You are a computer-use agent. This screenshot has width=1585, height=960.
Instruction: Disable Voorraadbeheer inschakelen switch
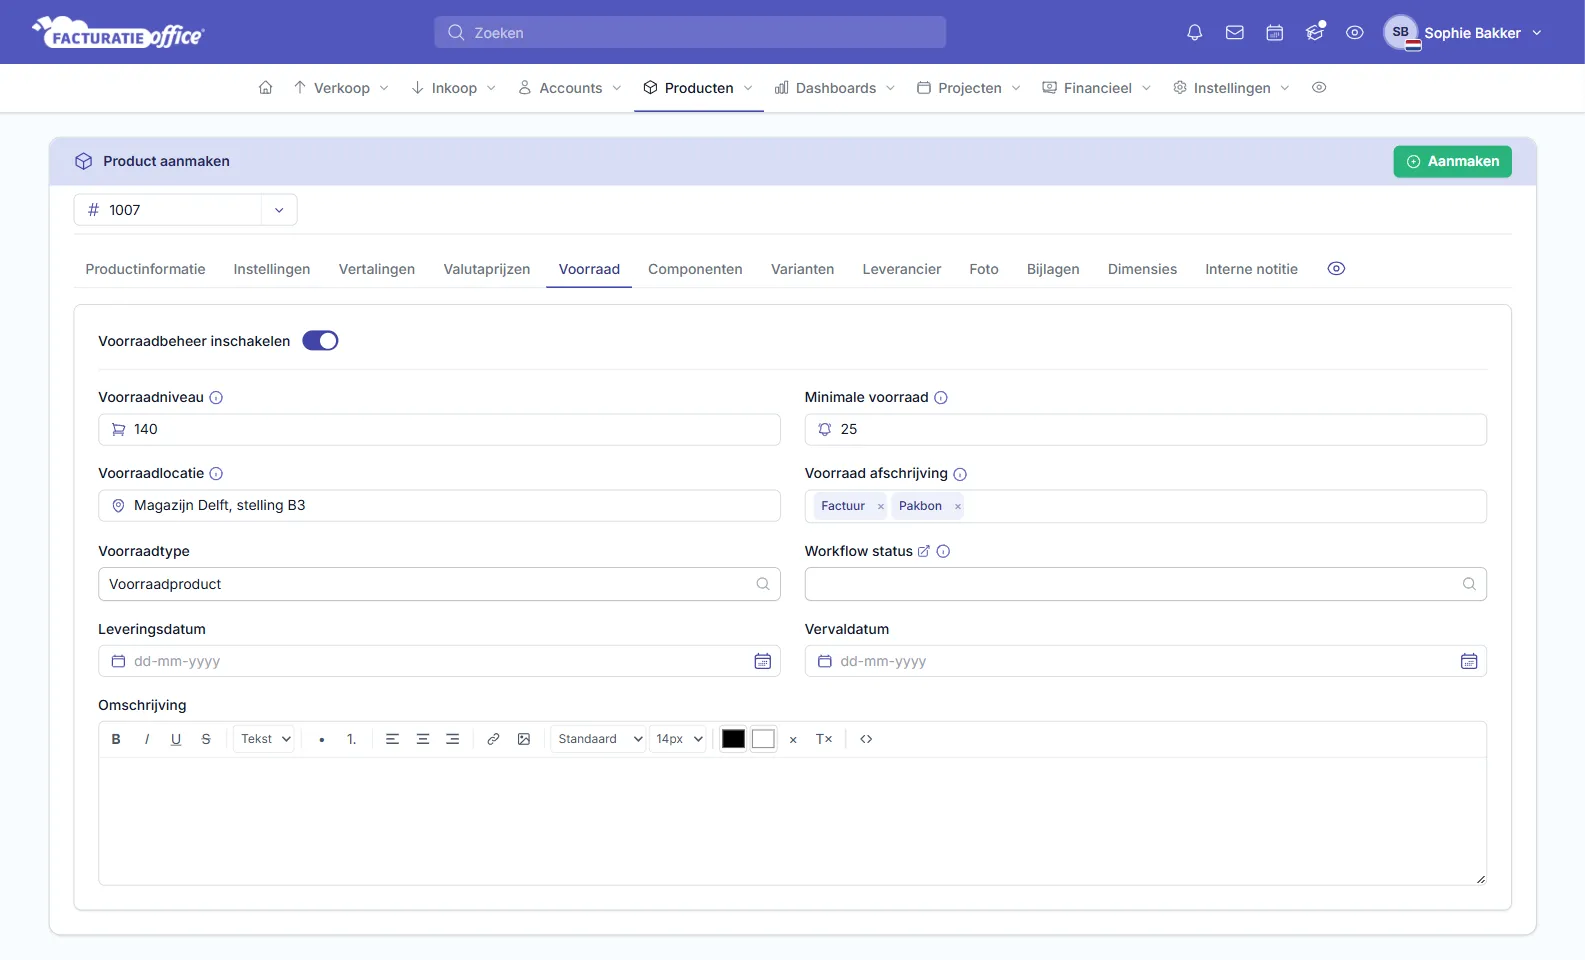[320, 341]
